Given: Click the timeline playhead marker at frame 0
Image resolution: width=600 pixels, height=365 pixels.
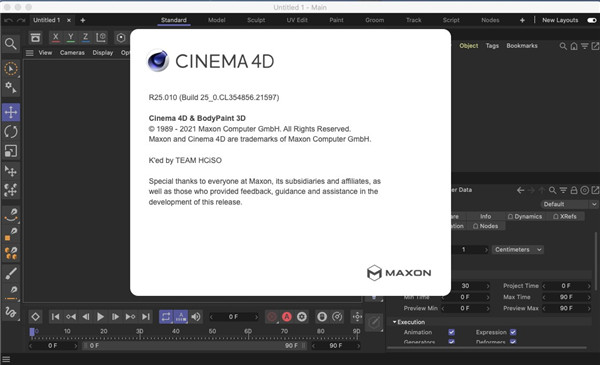Looking at the screenshot, I should [x=32, y=332].
